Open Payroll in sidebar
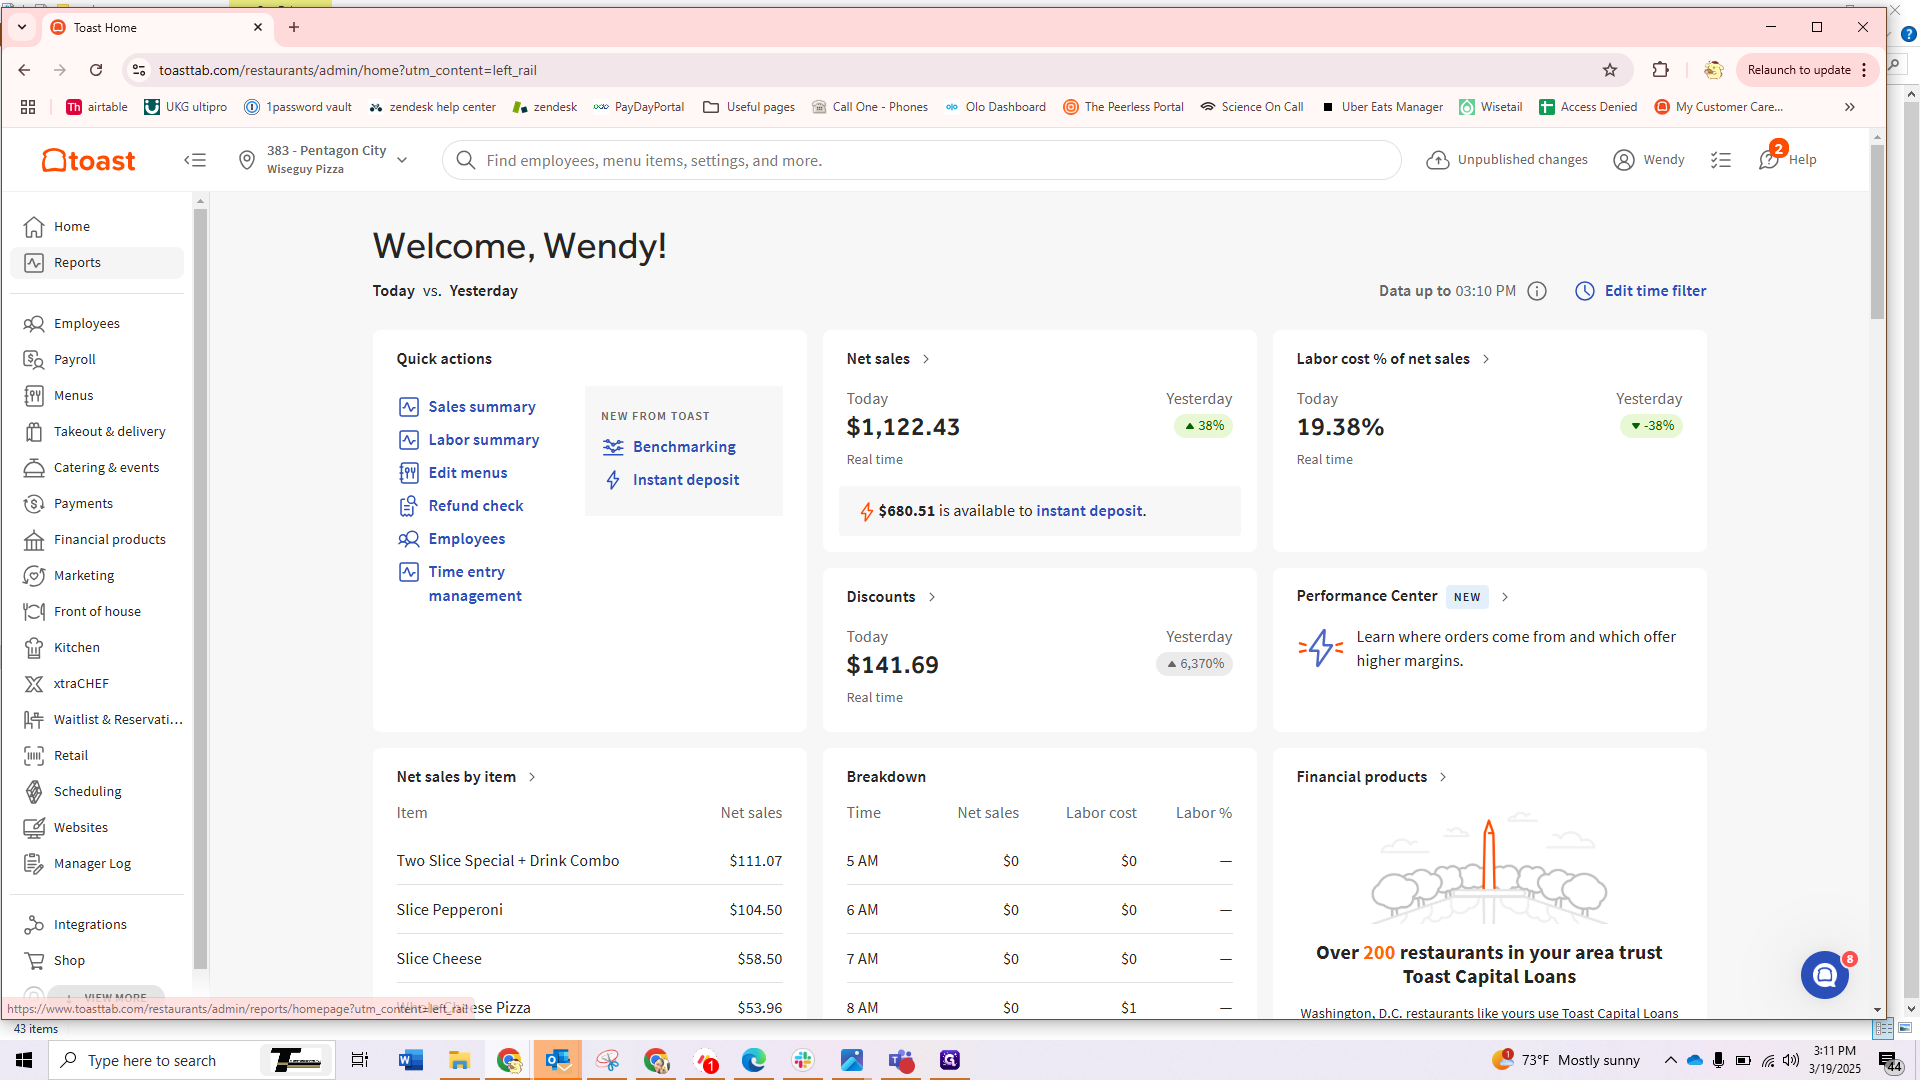The height and width of the screenshot is (1080, 1920). pyautogui.click(x=97, y=360)
